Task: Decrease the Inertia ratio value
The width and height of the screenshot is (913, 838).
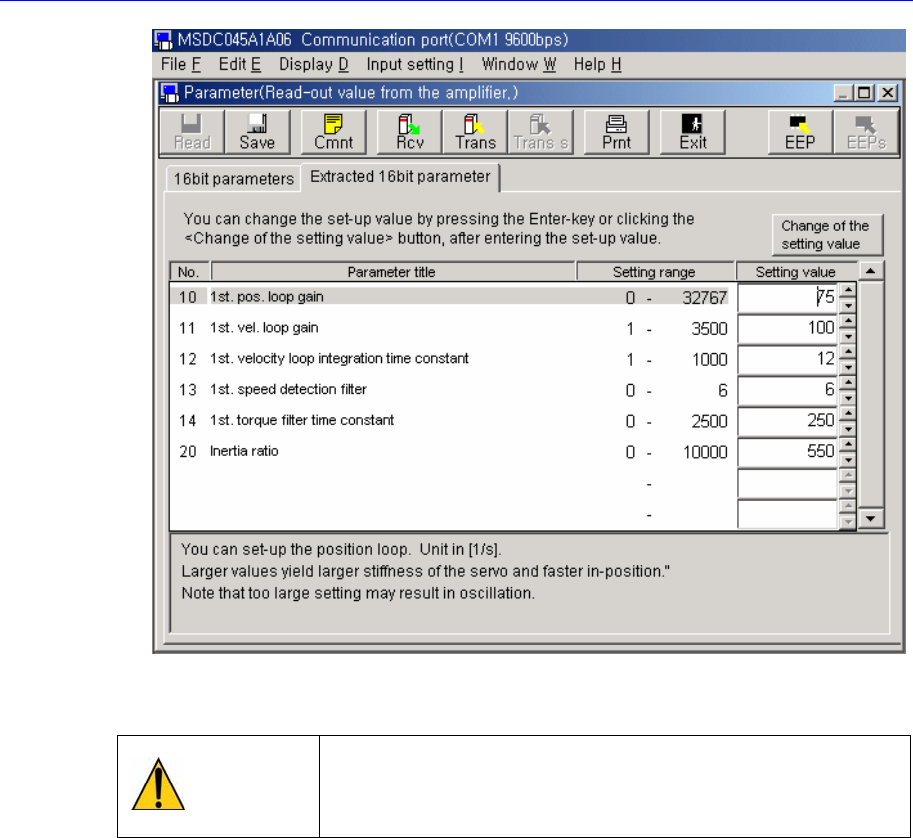Action: tap(848, 459)
